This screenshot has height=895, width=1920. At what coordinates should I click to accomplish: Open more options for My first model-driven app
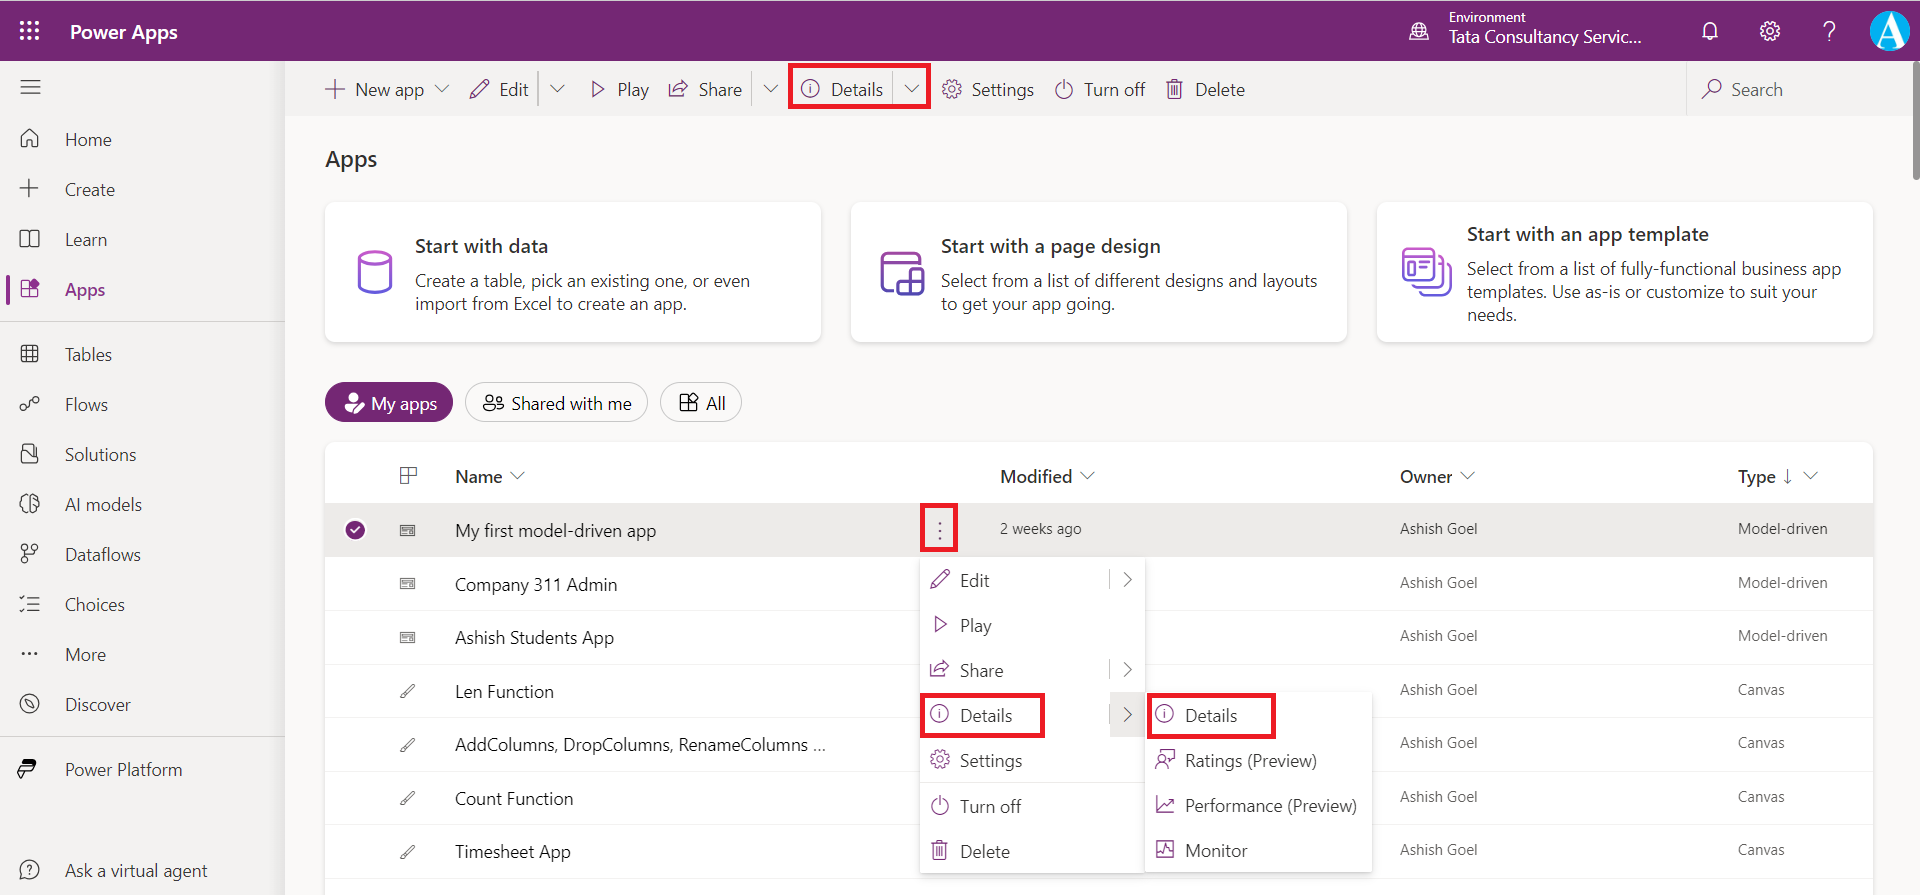[939, 529]
